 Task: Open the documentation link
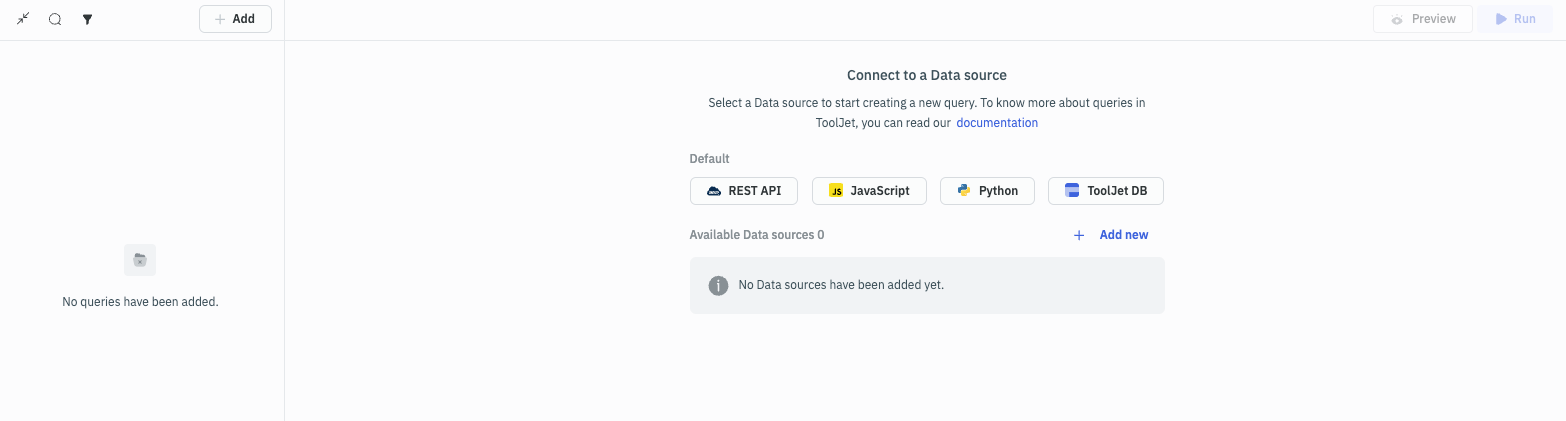[x=997, y=123]
